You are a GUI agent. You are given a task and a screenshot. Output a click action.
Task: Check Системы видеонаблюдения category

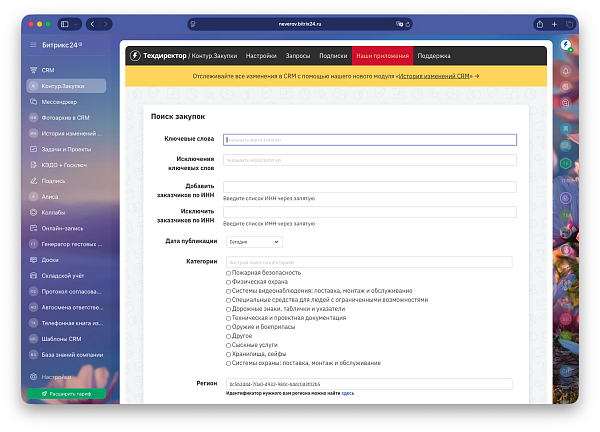tap(228, 291)
